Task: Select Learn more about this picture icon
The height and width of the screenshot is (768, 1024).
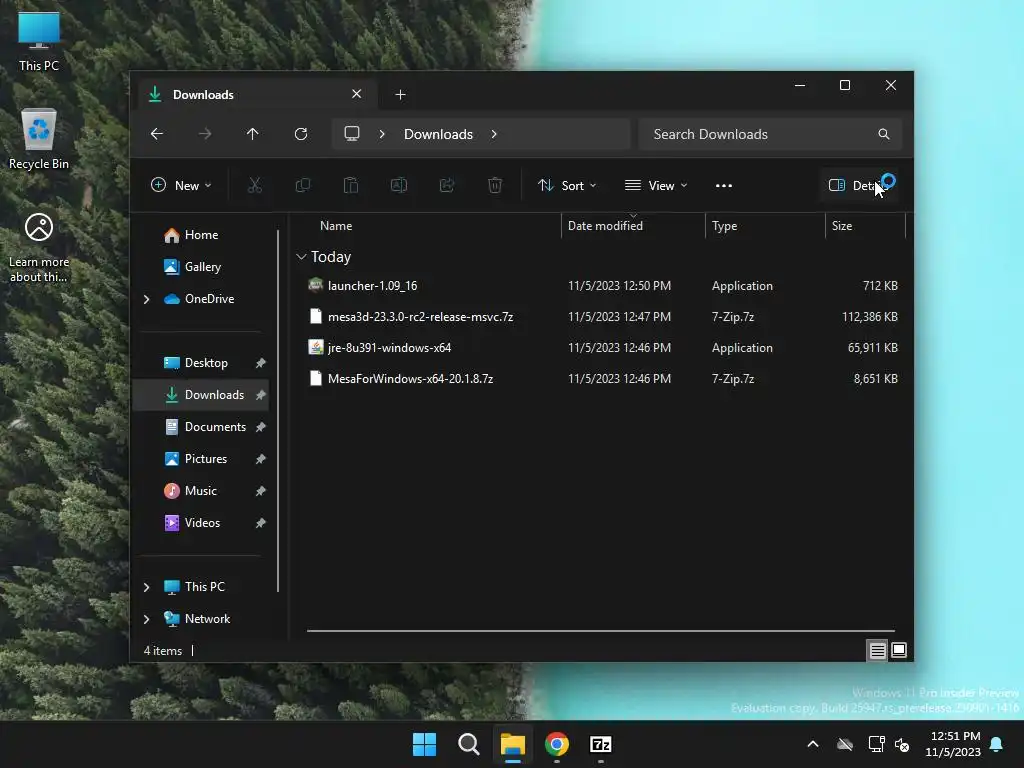Action: tap(39, 248)
